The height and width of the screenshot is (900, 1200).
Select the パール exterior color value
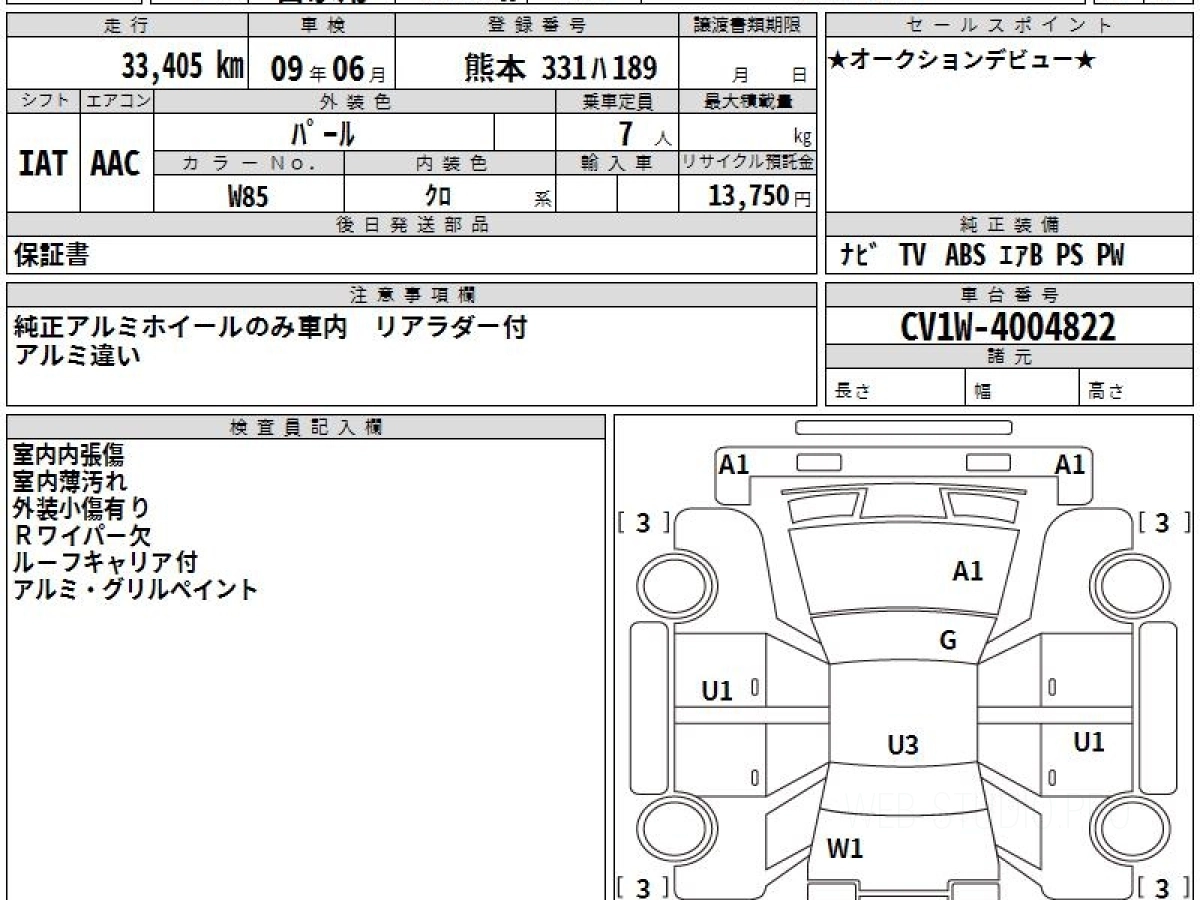click(x=323, y=132)
